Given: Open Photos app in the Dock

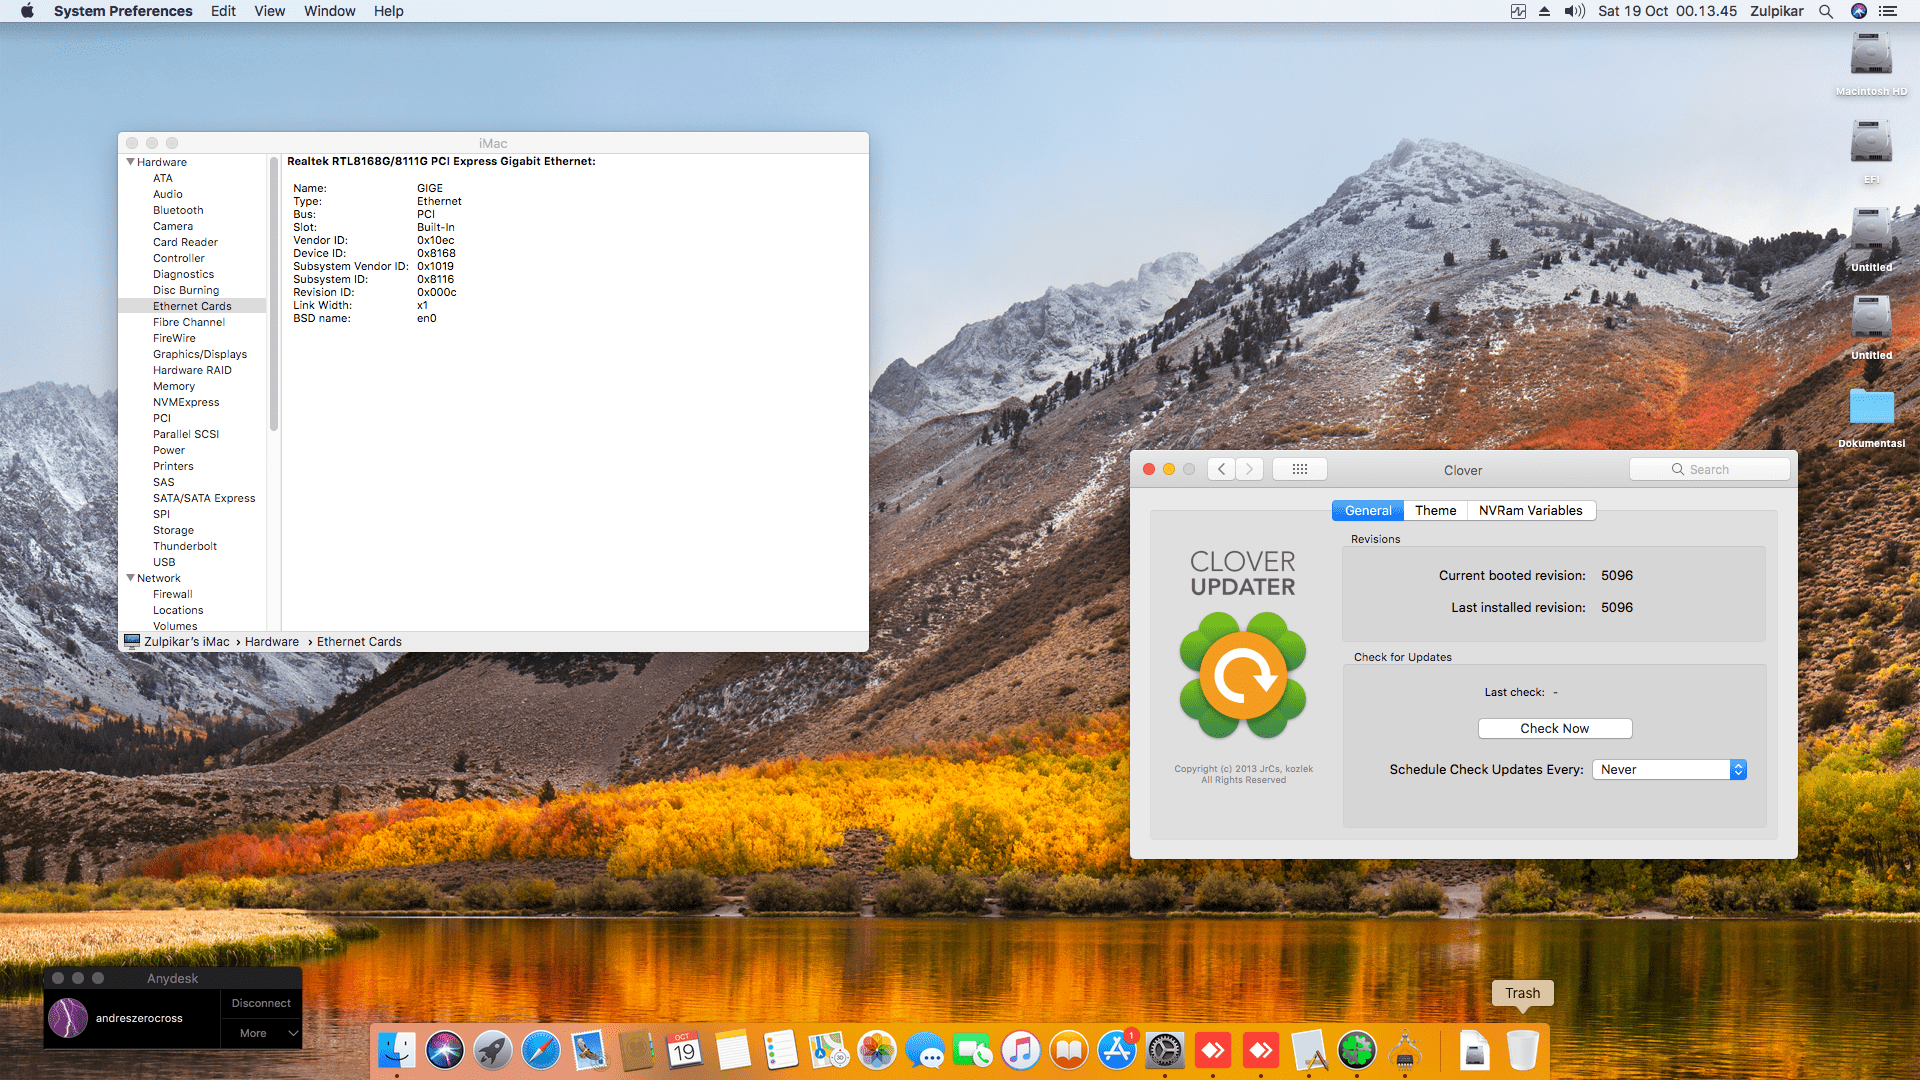Looking at the screenshot, I should click(x=877, y=1051).
